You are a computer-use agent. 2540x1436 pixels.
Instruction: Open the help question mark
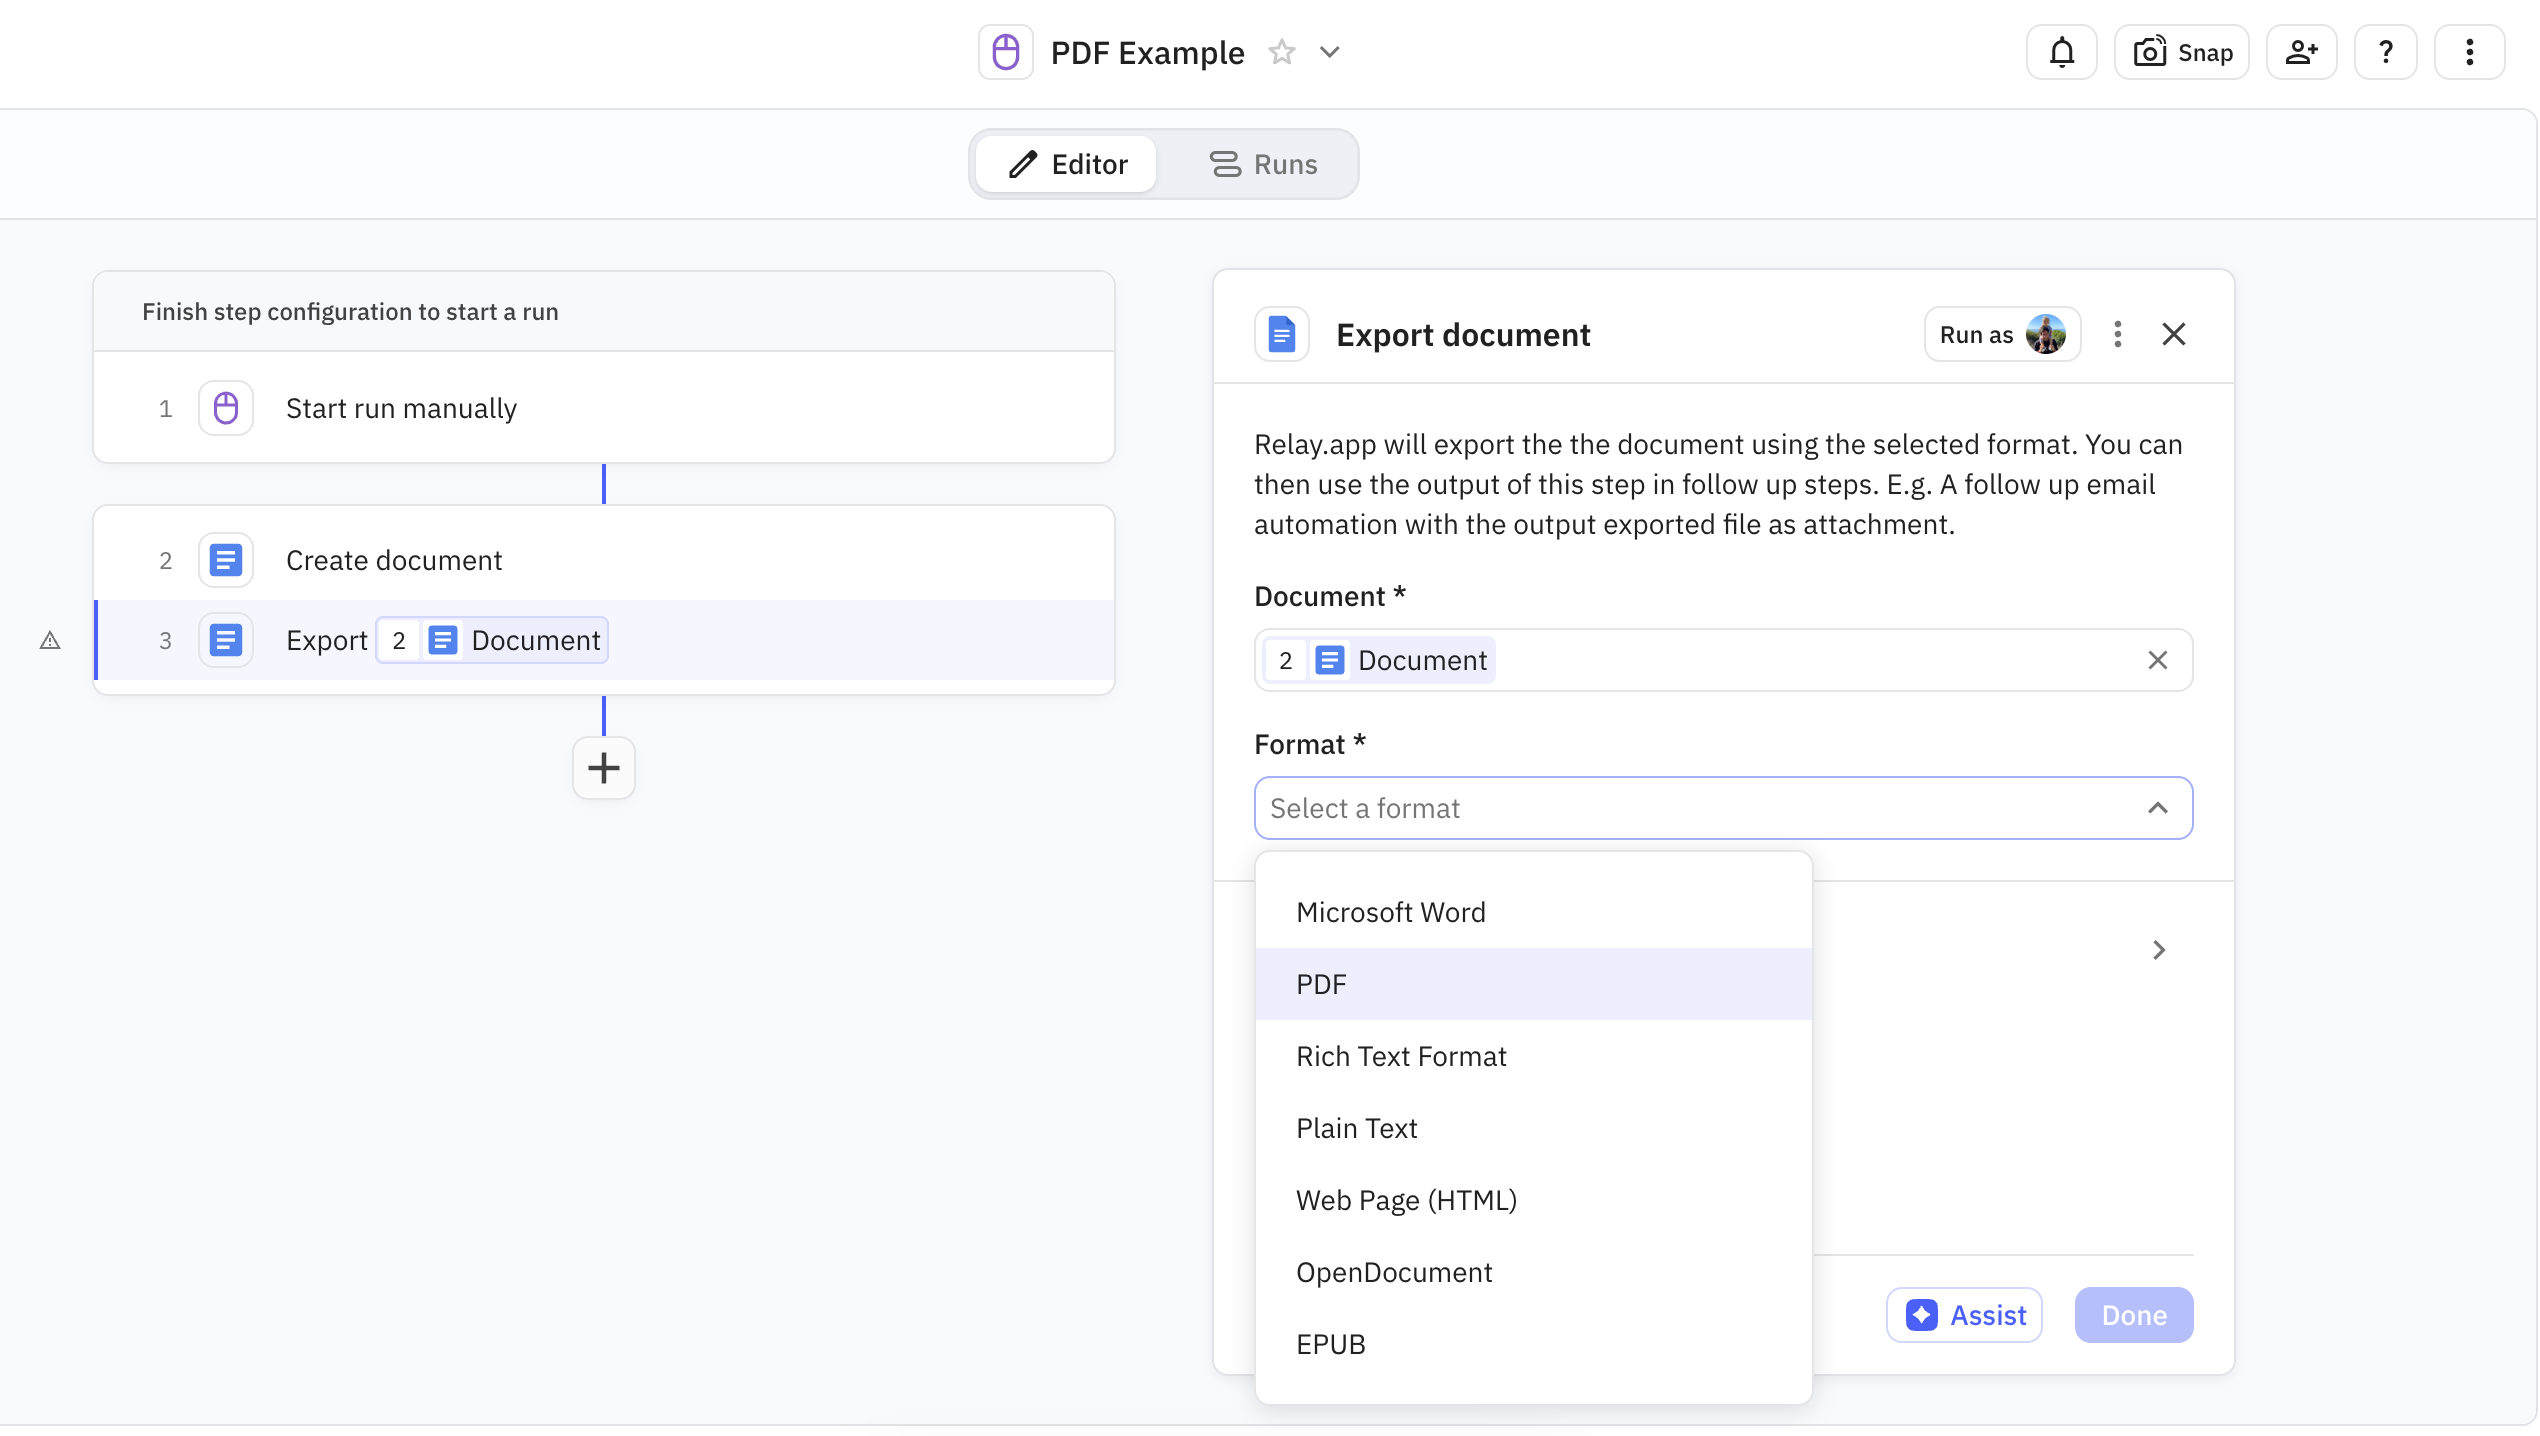point(2385,52)
